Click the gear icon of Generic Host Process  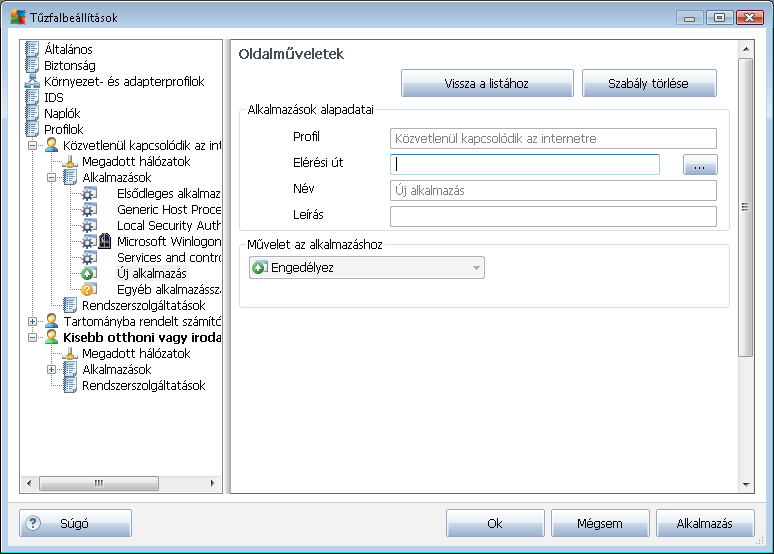(89, 209)
